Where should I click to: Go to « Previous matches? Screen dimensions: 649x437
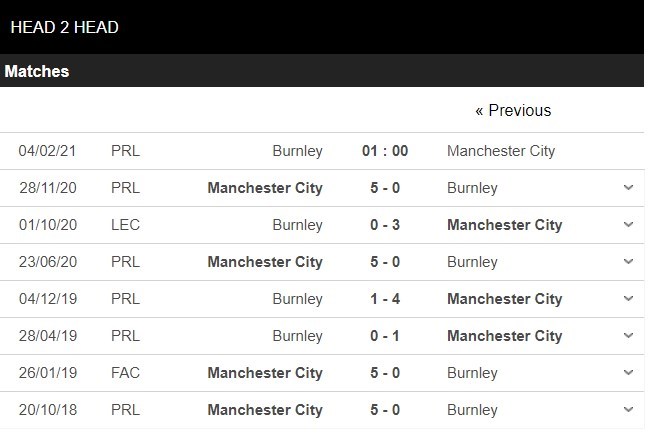coord(513,110)
